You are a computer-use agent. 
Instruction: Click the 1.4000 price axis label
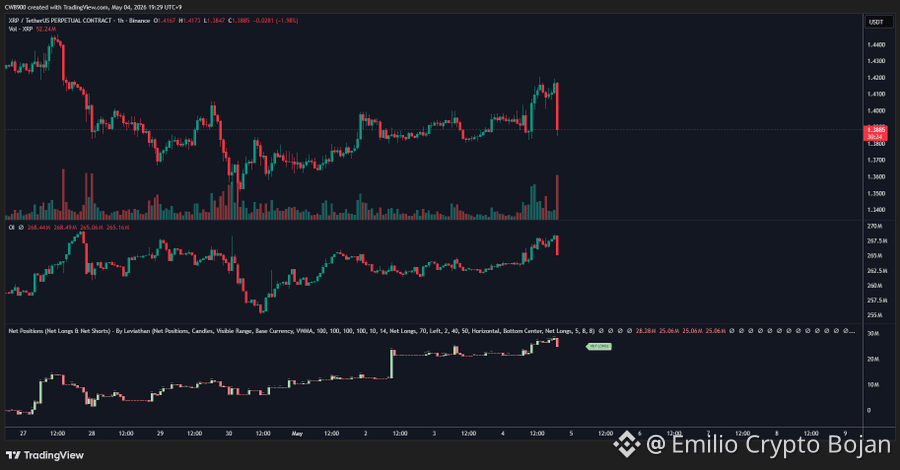coord(876,111)
